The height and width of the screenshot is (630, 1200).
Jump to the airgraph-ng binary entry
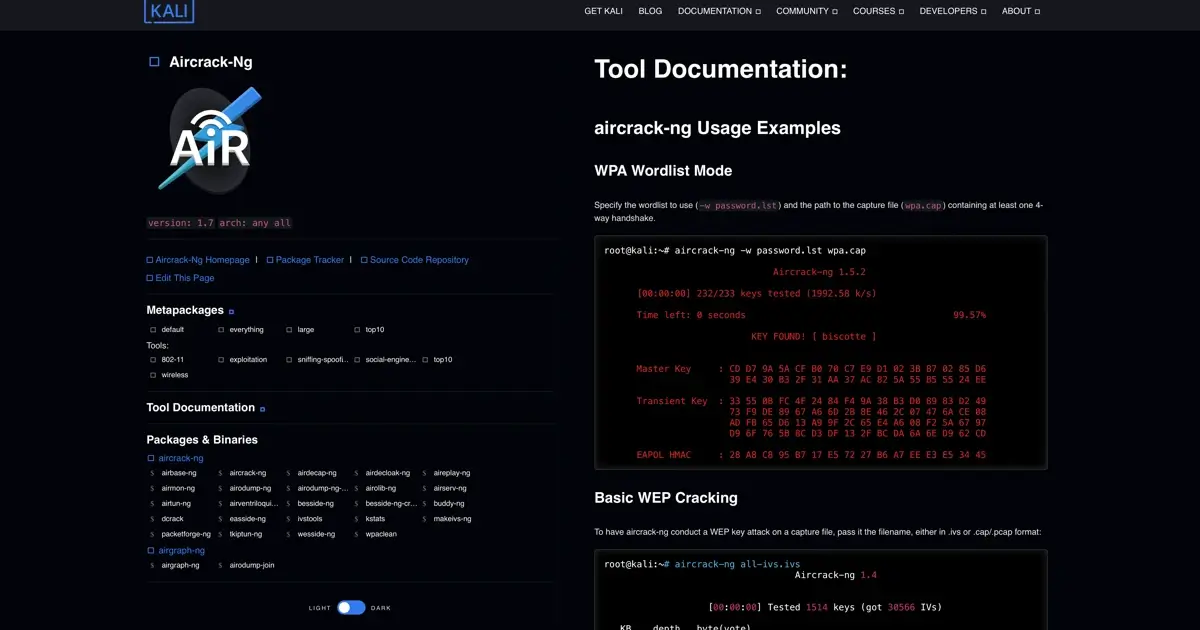(x=180, y=565)
